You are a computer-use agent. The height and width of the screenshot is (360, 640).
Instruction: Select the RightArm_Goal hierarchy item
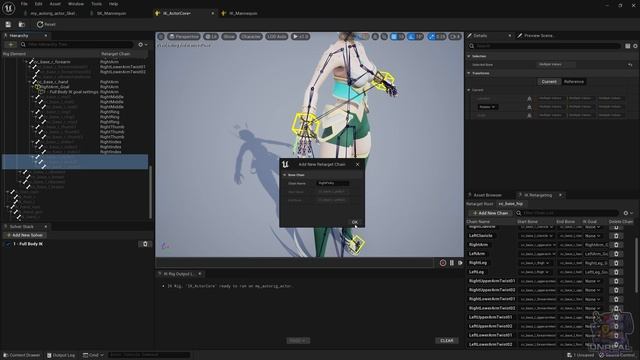(x=54, y=87)
